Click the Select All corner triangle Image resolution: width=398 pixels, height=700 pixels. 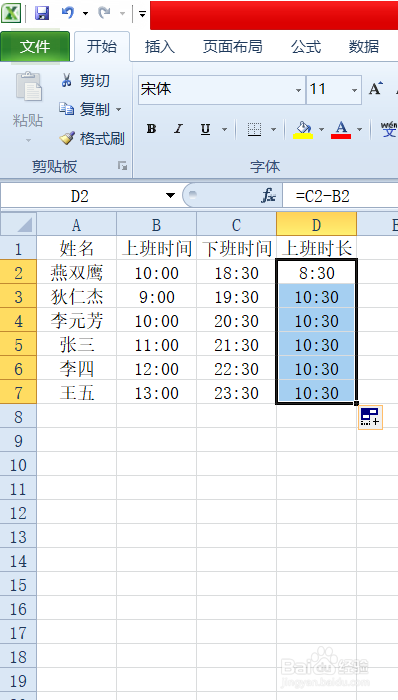pos(18,224)
